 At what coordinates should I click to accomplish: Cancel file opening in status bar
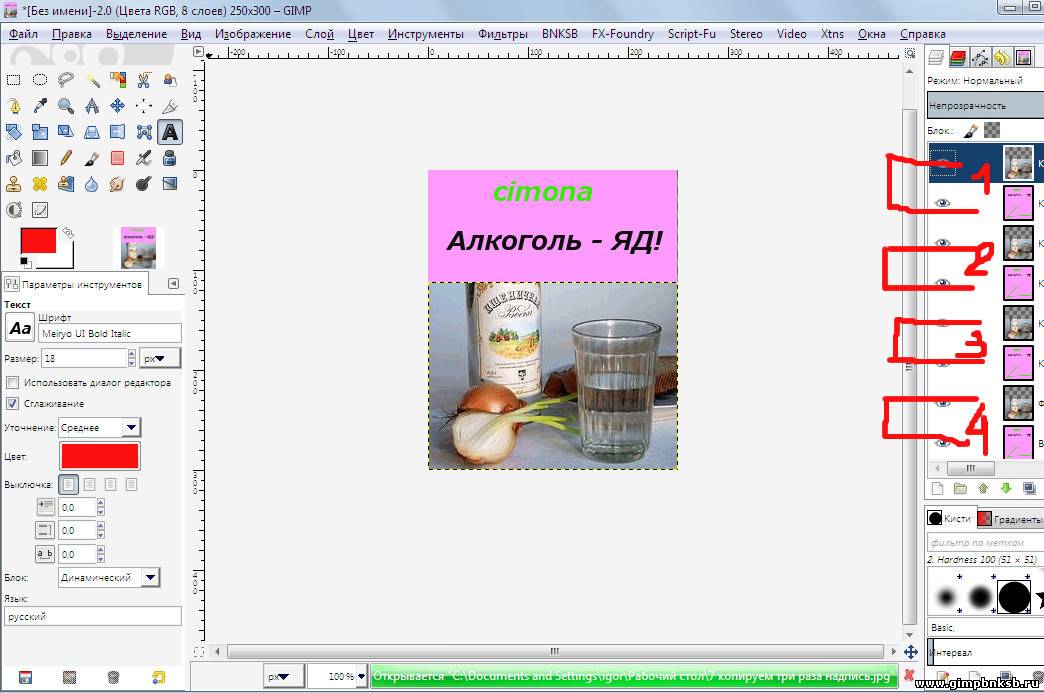click(x=909, y=676)
